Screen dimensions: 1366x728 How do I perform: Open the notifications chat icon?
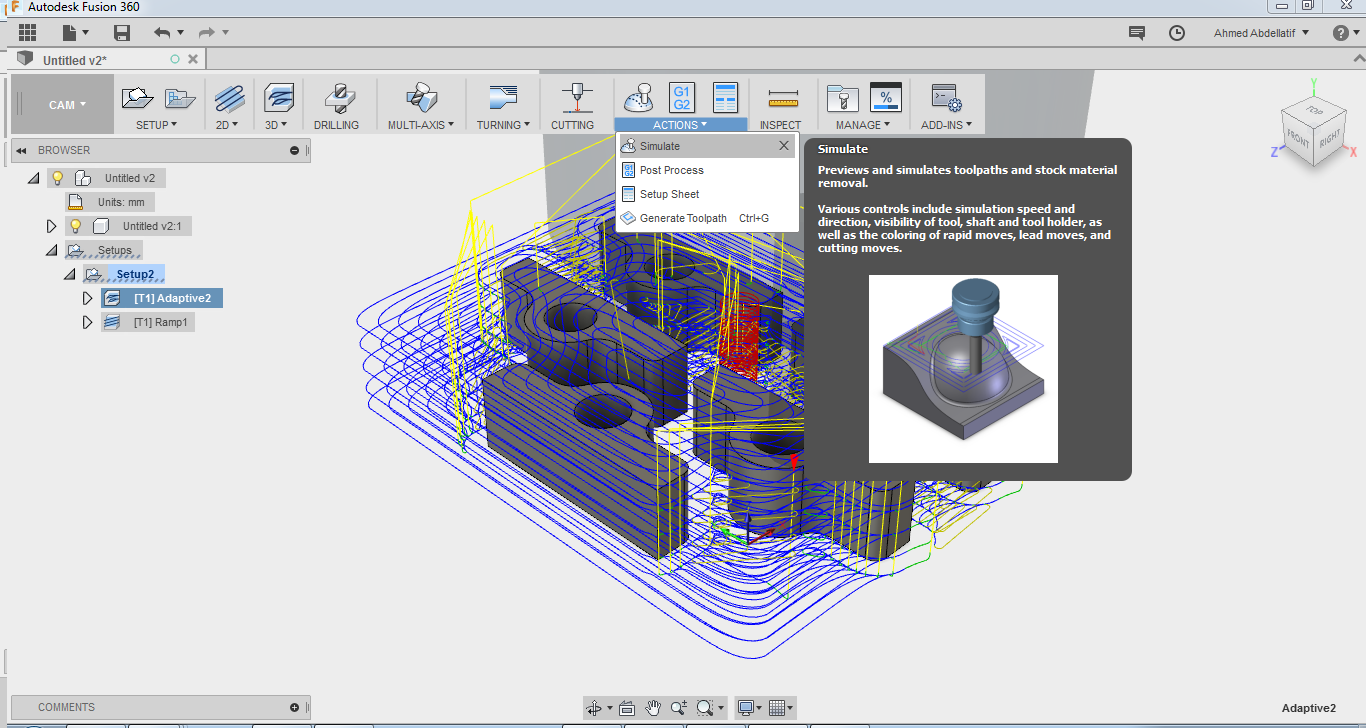tap(1136, 33)
